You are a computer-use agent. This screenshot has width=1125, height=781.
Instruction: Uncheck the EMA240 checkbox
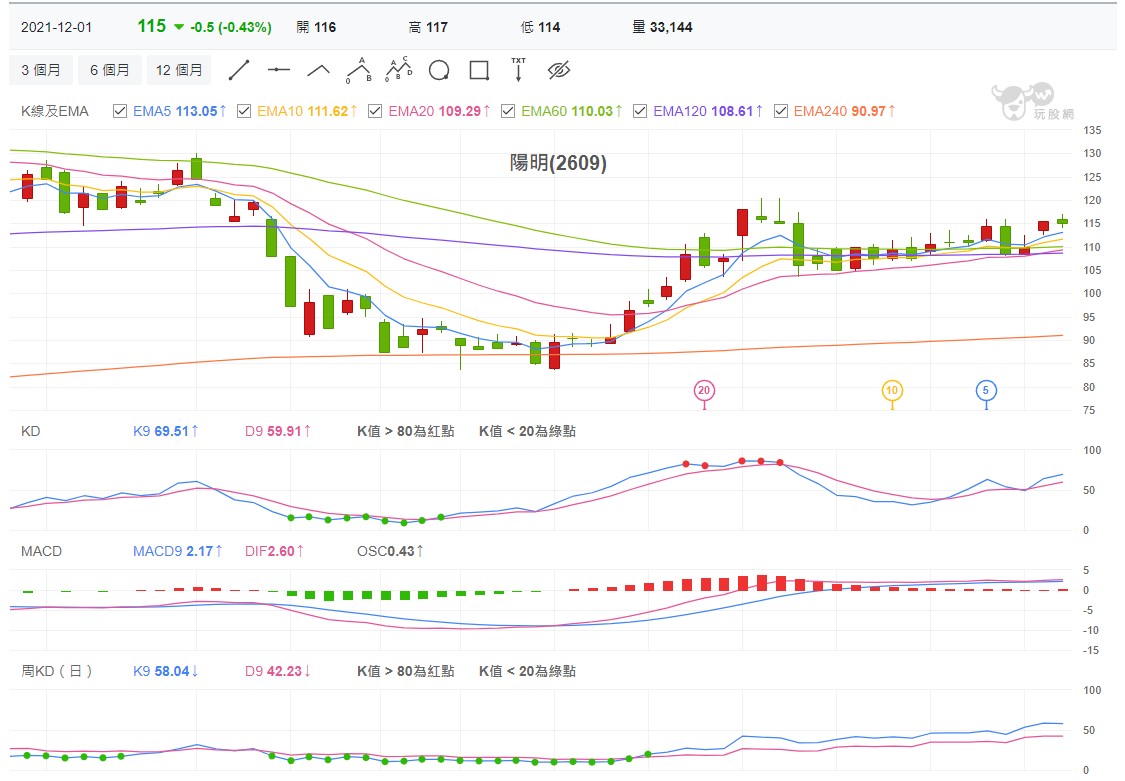[781, 111]
